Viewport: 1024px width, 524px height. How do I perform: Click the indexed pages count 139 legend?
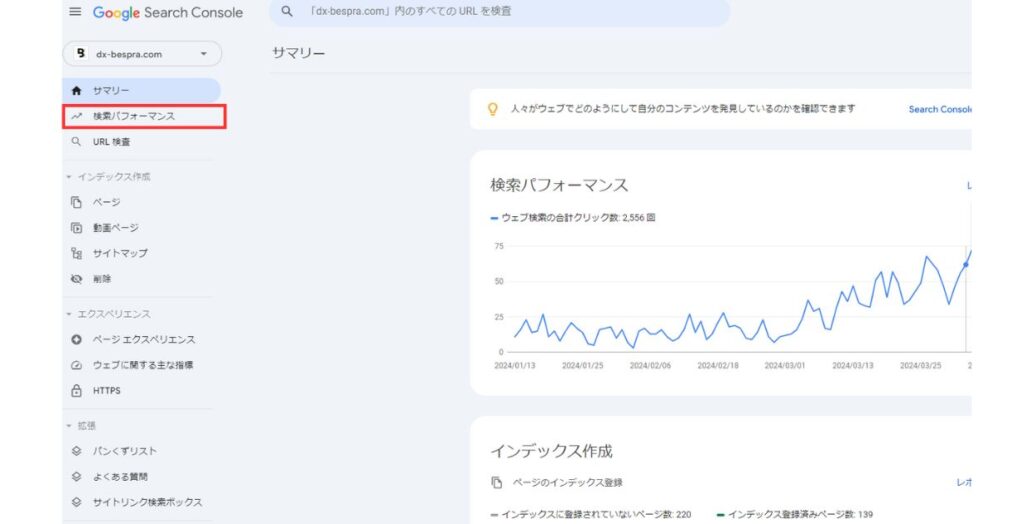[795, 515]
